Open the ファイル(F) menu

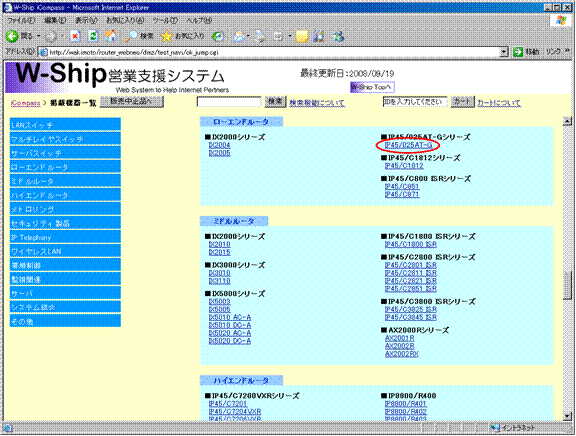point(21,21)
